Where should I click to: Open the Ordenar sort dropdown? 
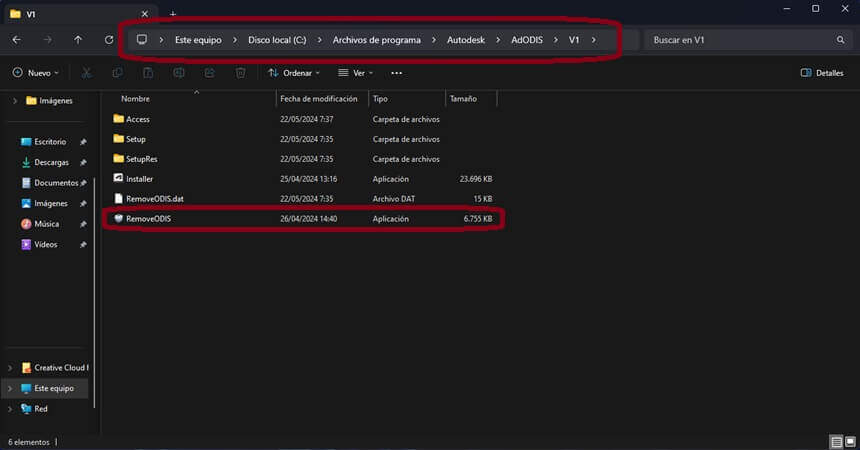point(293,72)
